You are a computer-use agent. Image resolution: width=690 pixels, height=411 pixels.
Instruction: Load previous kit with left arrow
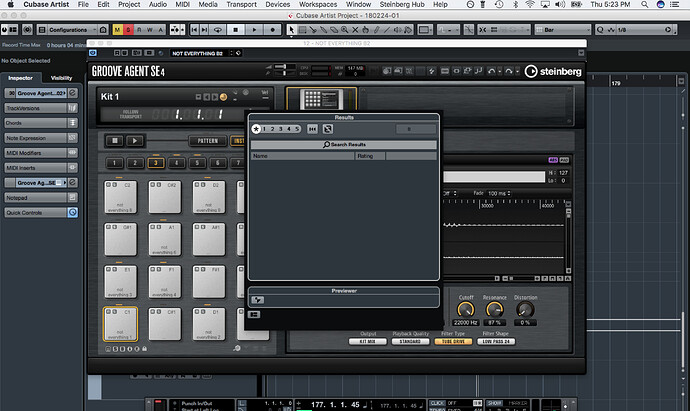[x=206, y=97]
